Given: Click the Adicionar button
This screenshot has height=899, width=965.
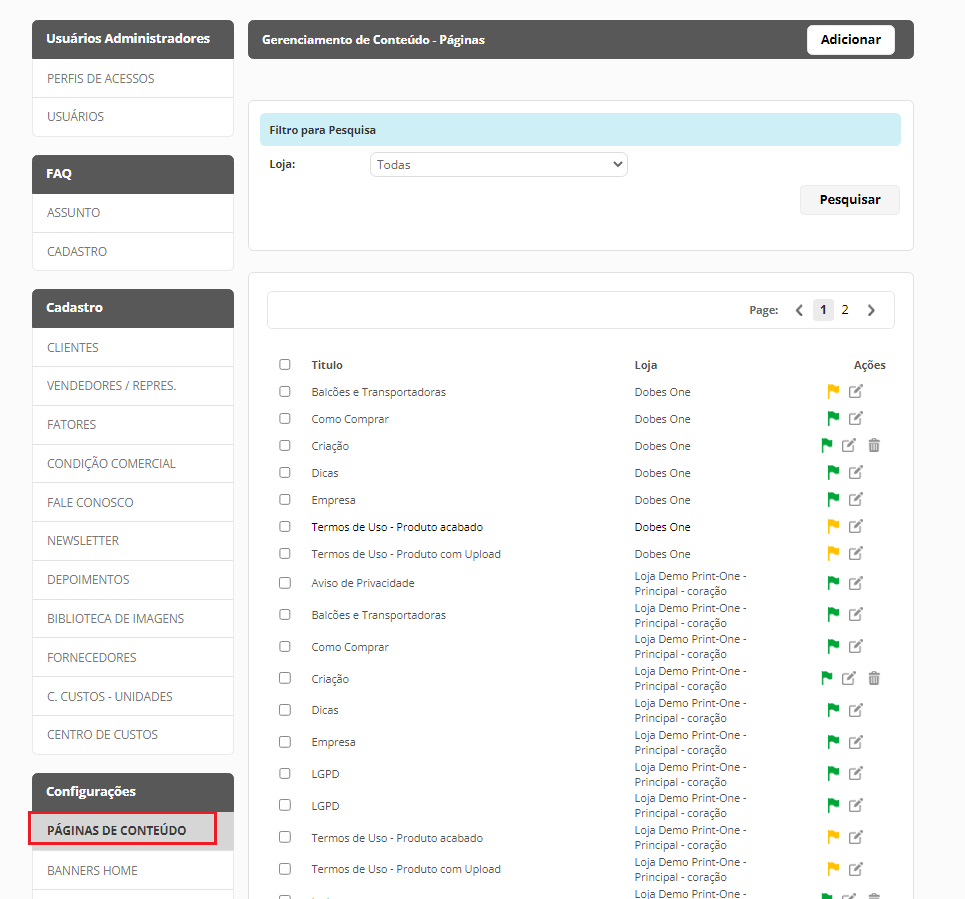Looking at the screenshot, I should tap(851, 39).
